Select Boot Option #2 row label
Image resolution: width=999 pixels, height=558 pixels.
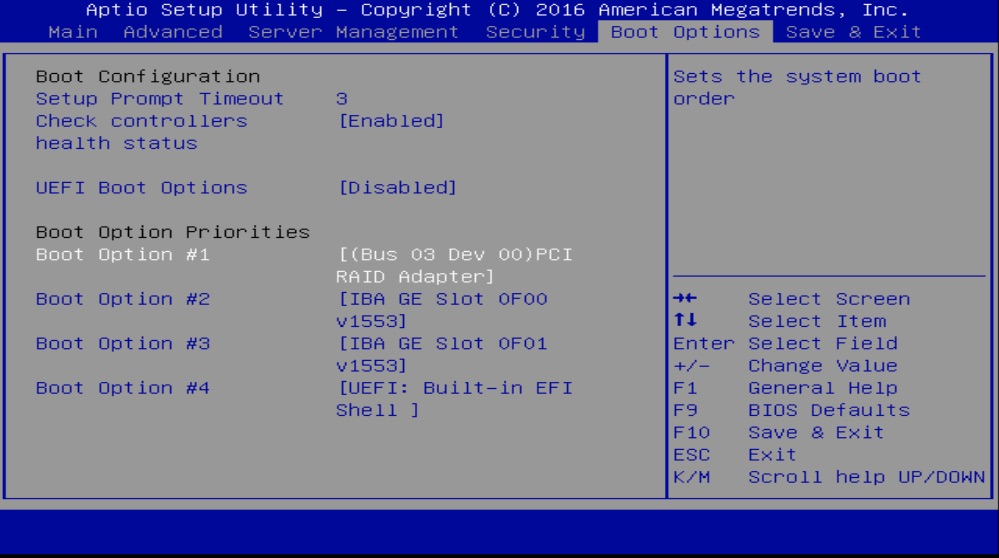click(123, 299)
